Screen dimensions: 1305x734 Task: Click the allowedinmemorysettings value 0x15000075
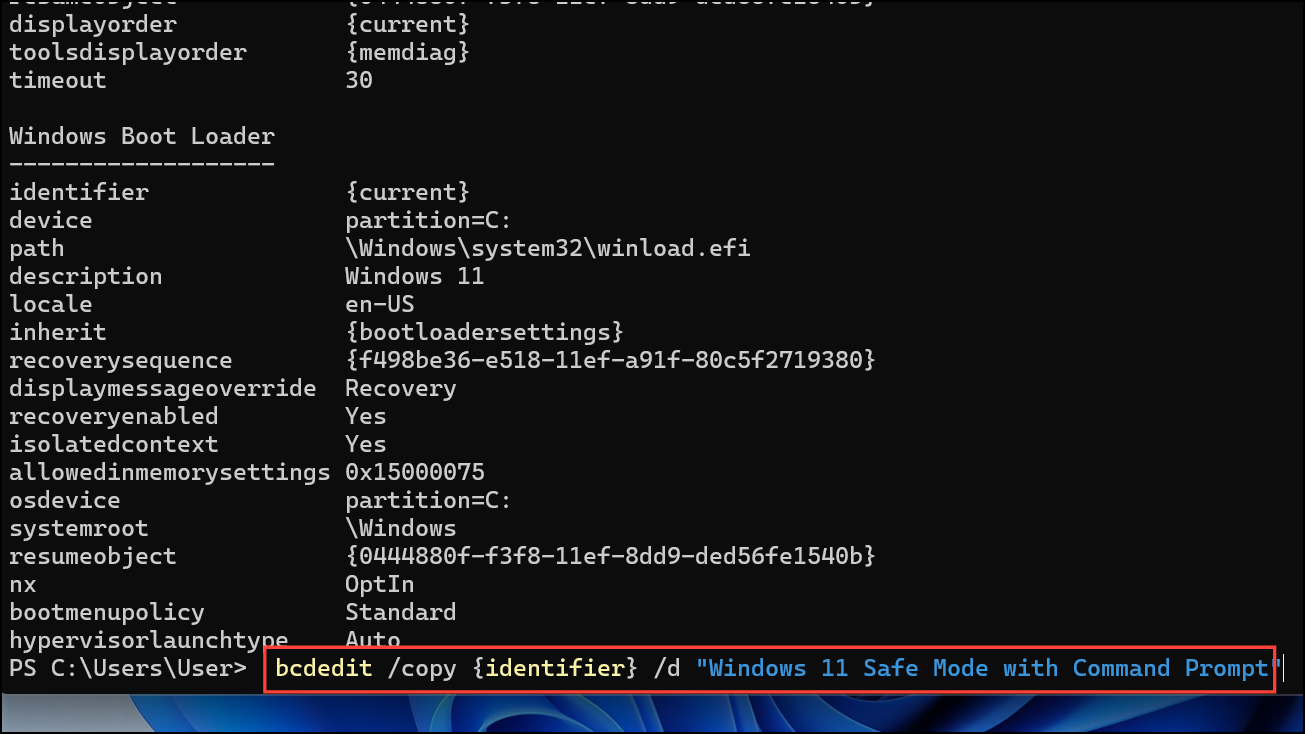414,472
